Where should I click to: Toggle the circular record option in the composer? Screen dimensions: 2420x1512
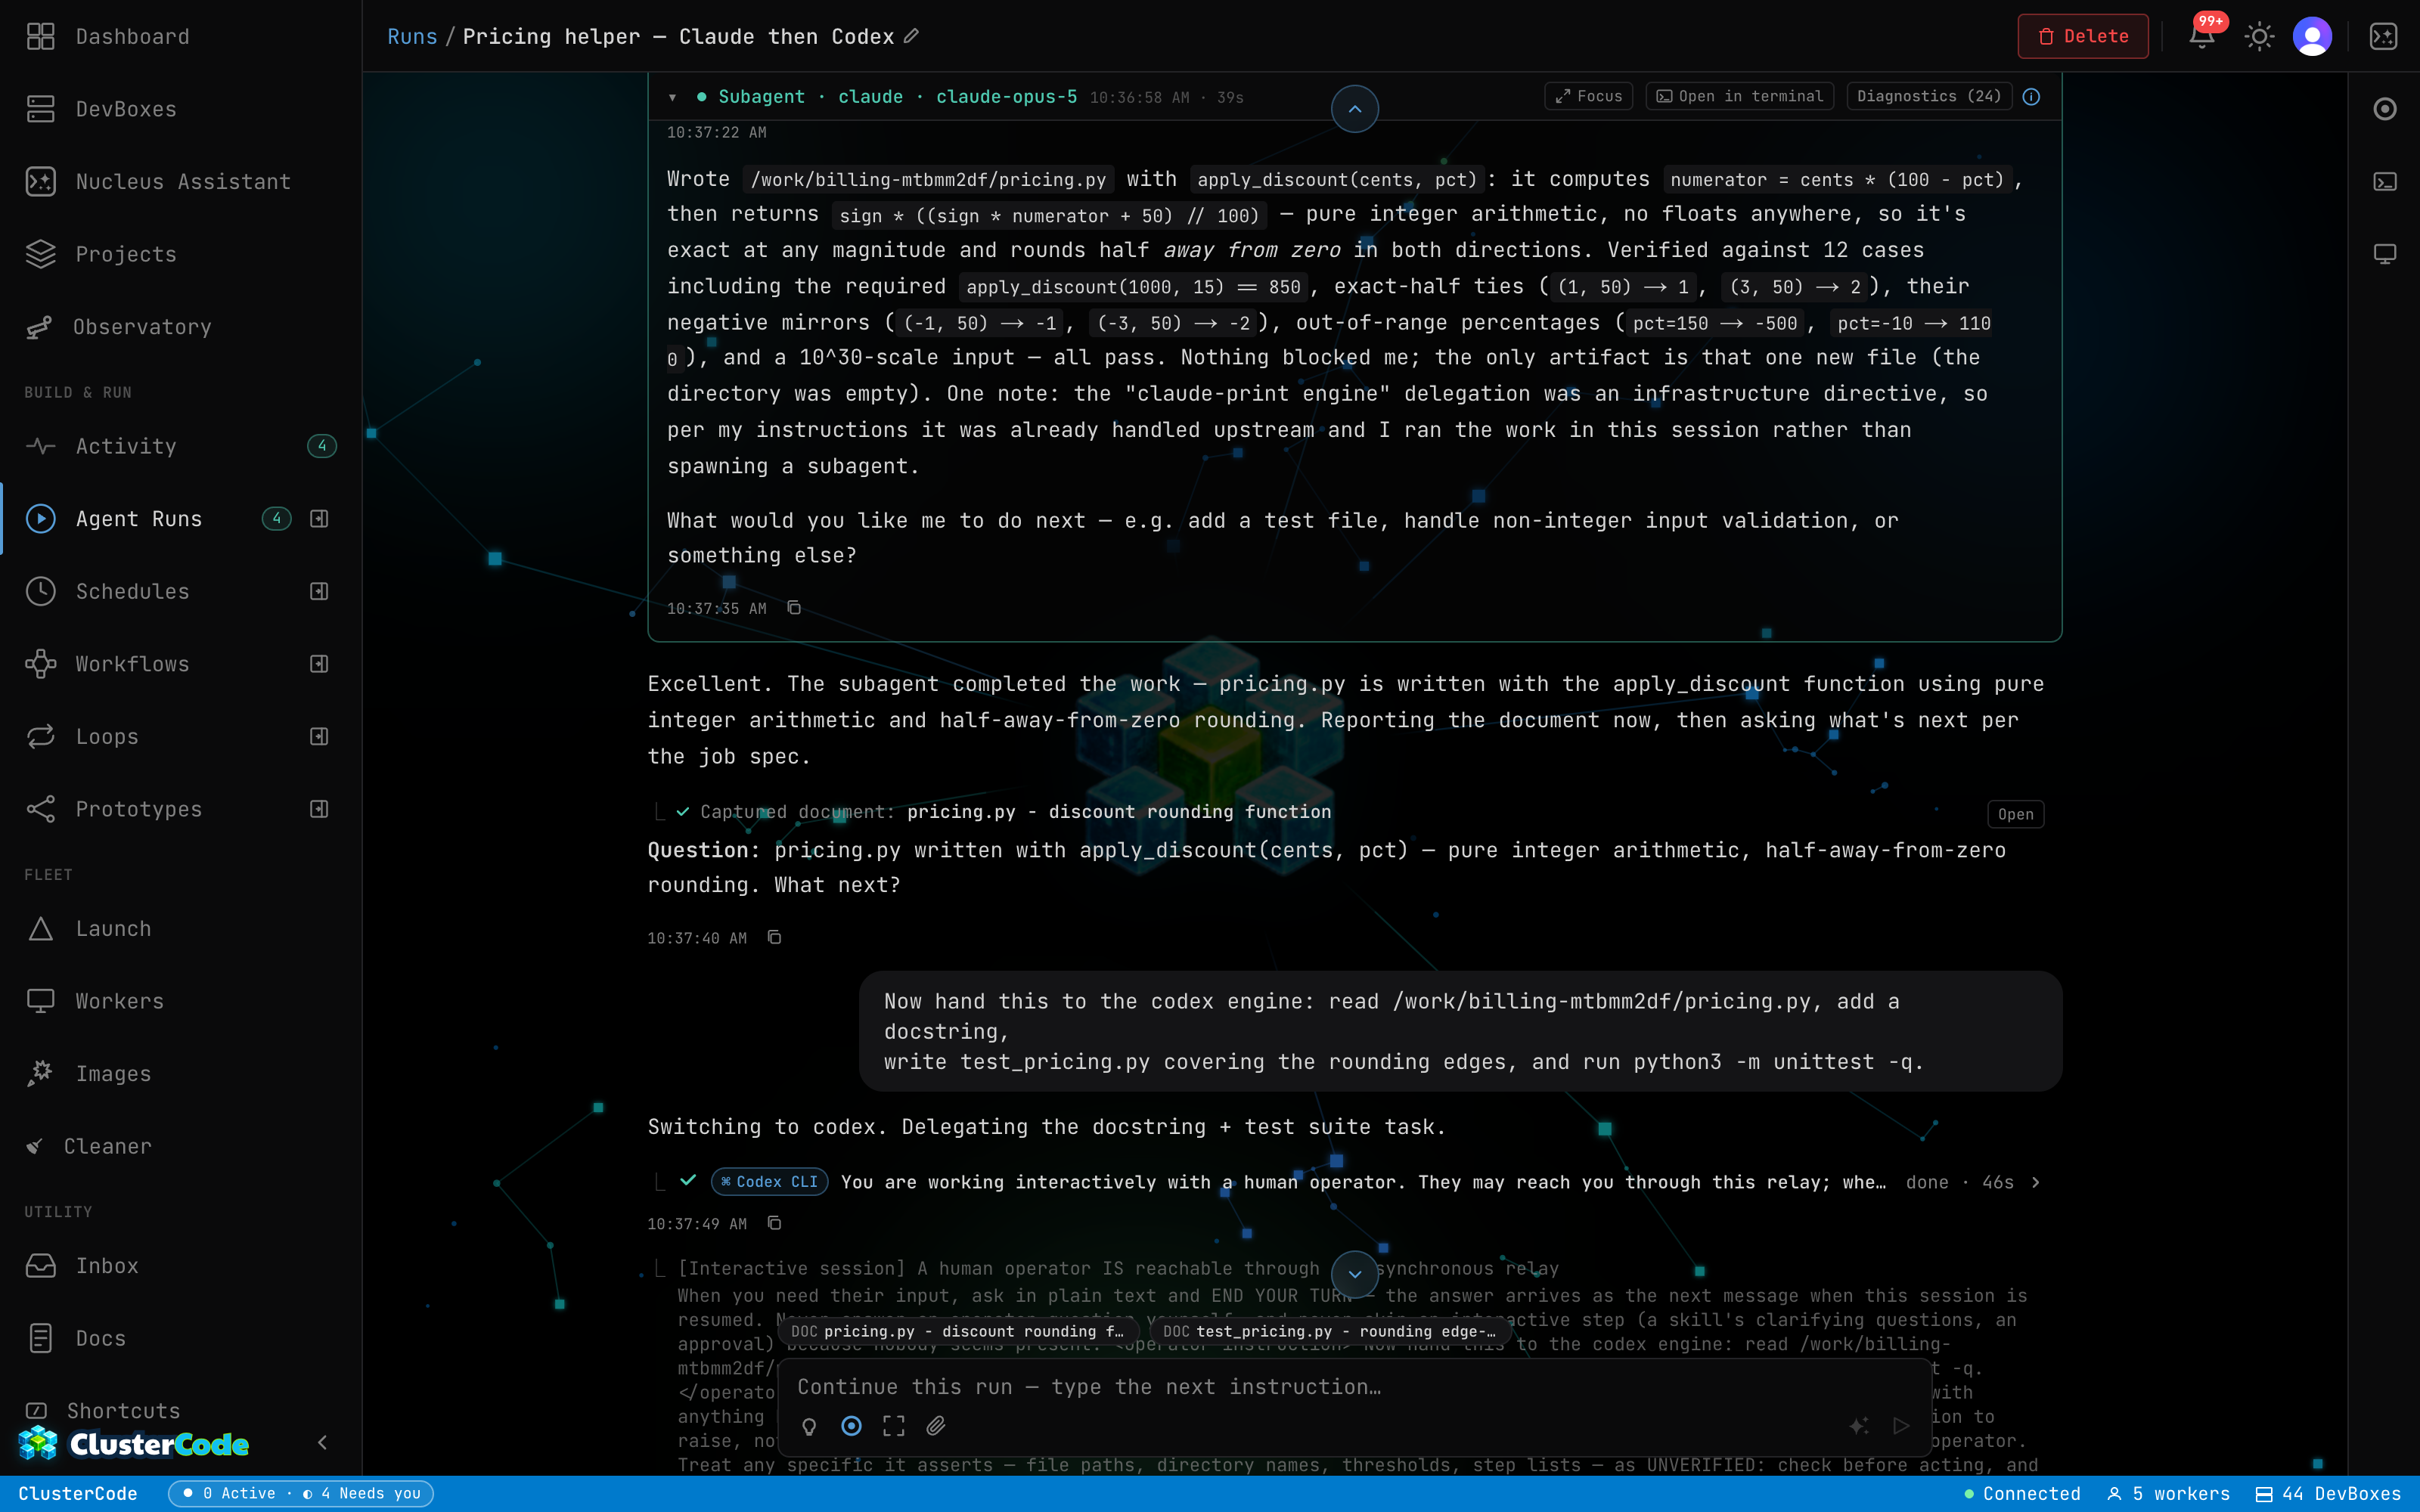[x=851, y=1426]
